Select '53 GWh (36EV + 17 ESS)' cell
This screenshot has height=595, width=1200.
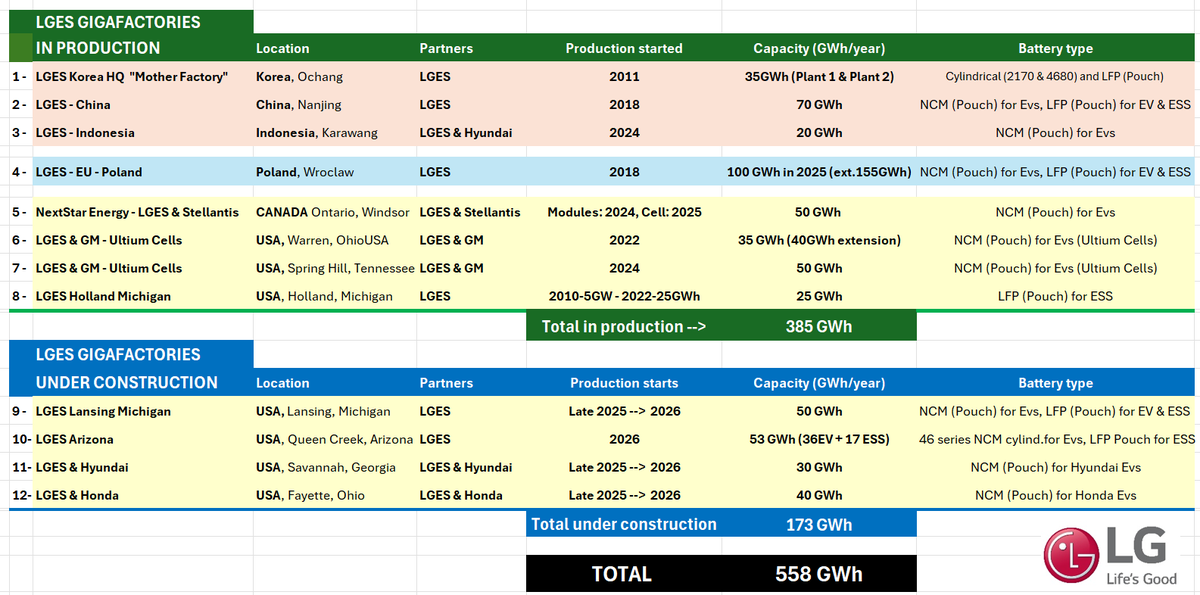click(819, 439)
